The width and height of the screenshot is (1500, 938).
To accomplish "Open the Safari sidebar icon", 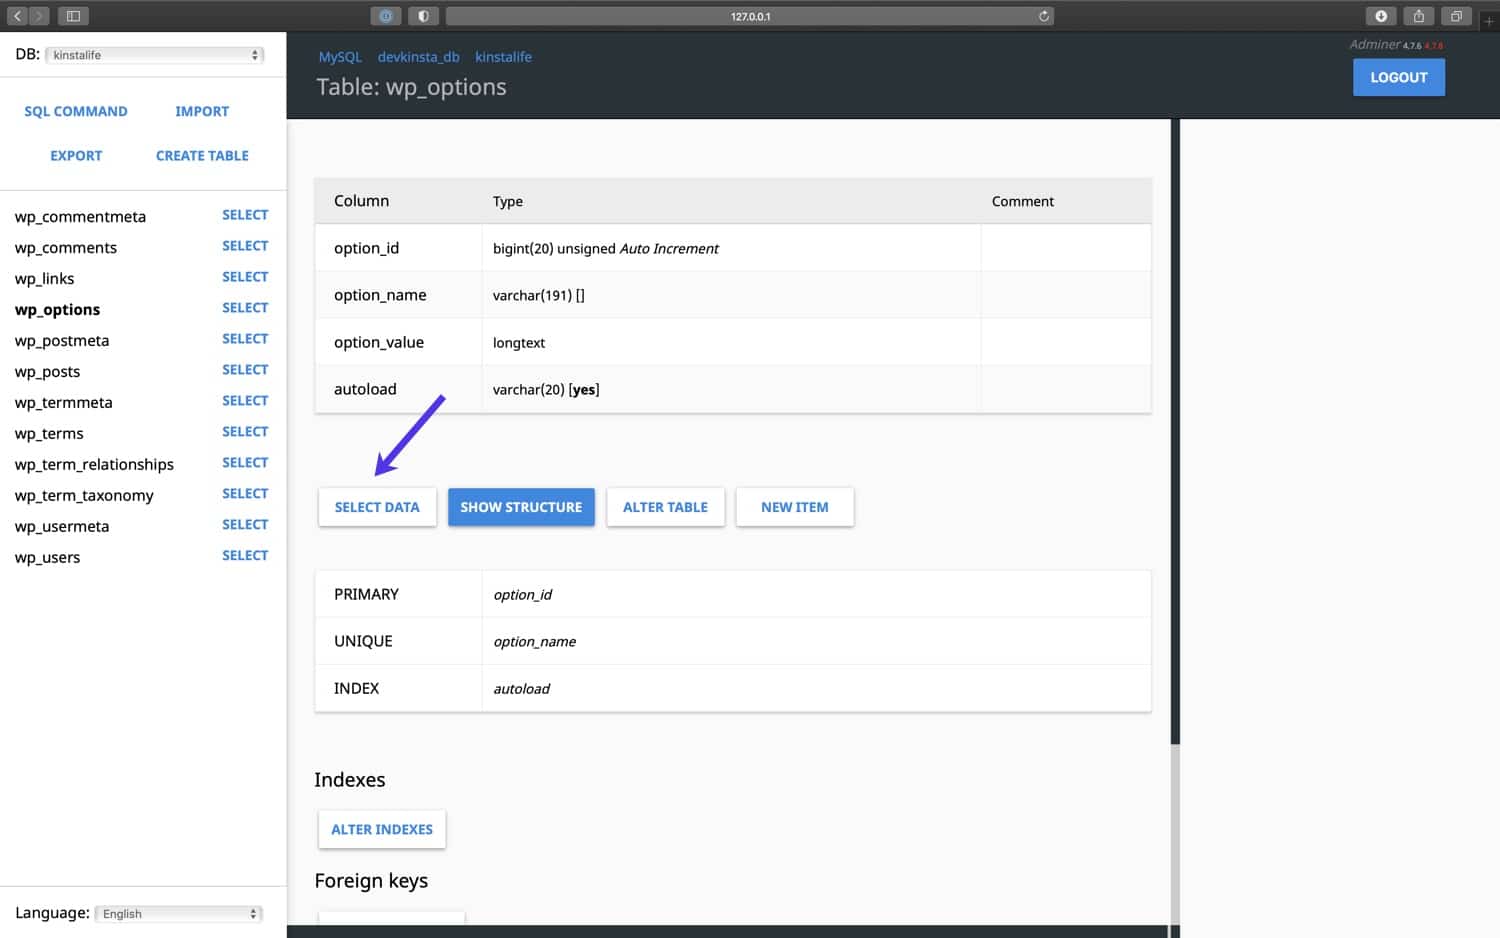I will pos(72,16).
